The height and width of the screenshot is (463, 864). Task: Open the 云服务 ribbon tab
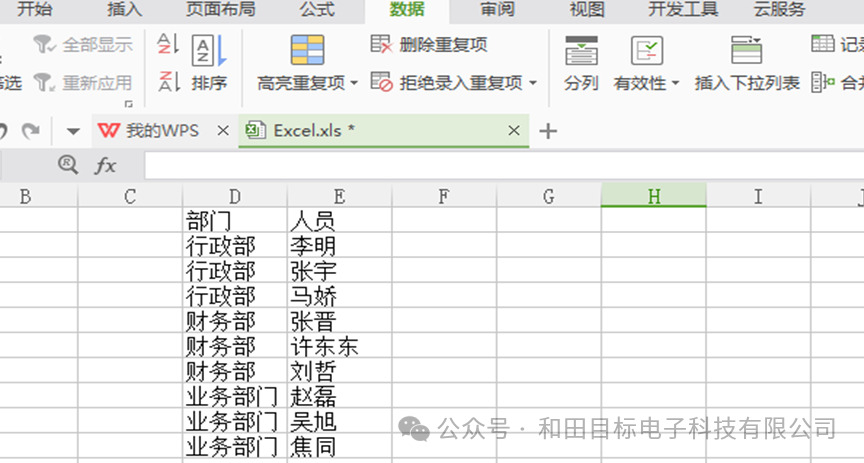(780, 9)
